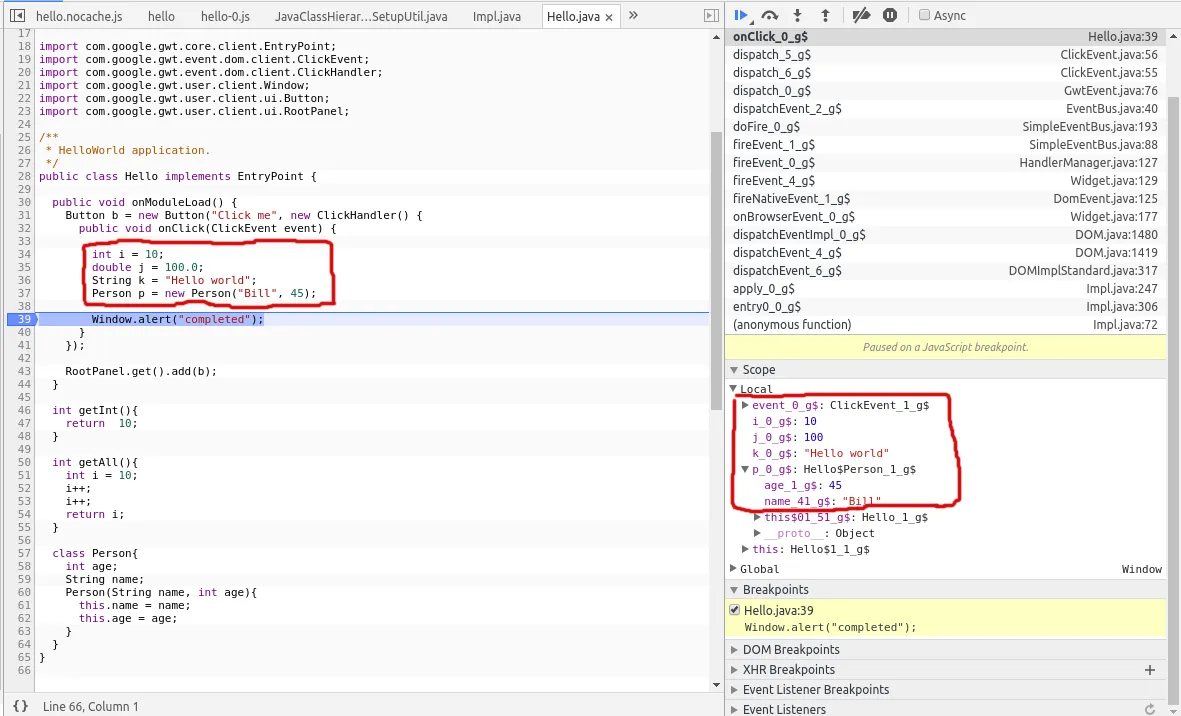1181x716 pixels.
Task: Expand the event_0_g$ variable
Action: pyautogui.click(x=745, y=405)
